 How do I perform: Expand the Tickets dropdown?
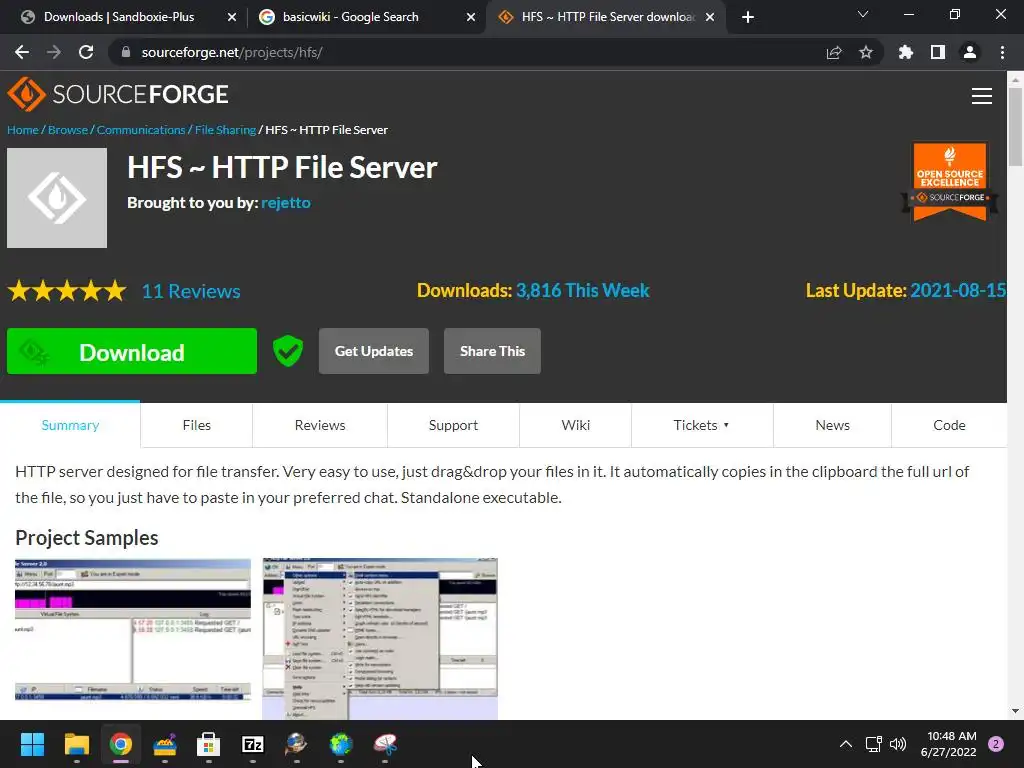coord(702,425)
